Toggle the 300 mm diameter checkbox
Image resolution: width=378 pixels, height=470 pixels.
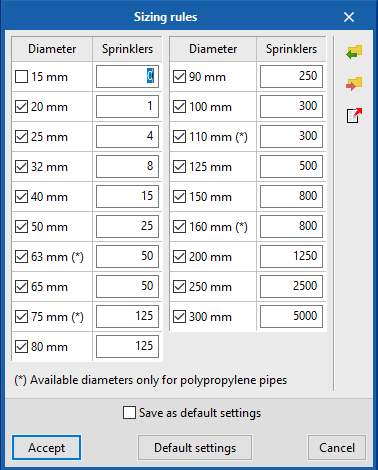coord(179,317)
